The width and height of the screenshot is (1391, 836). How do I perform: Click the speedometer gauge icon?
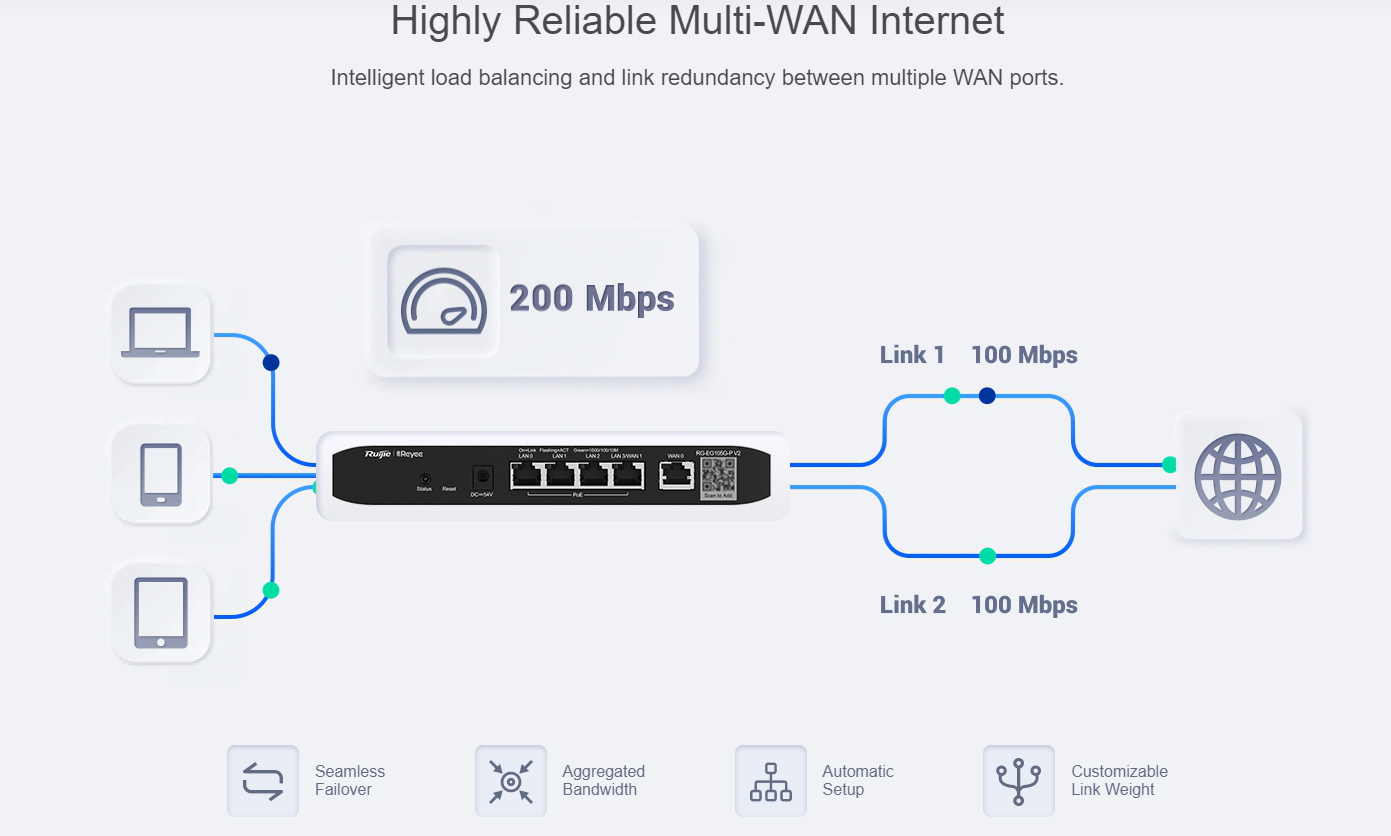(x=444, y=301)
